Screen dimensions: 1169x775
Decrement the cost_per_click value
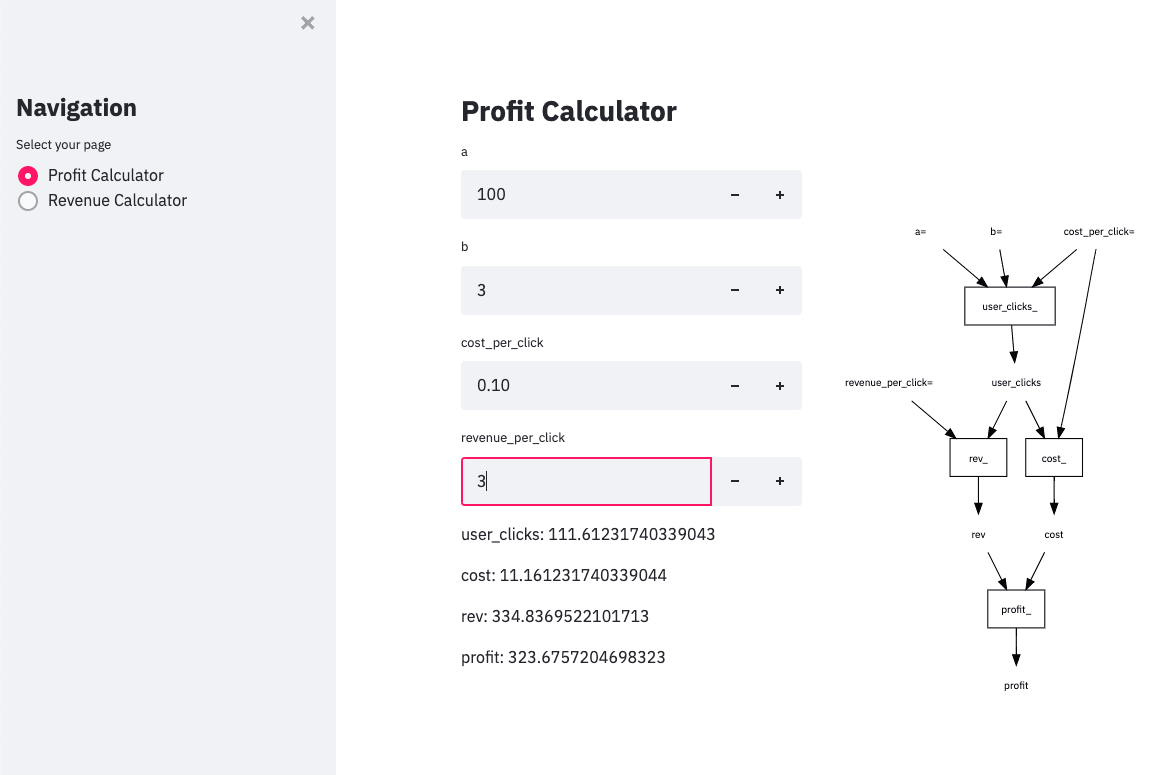click(735, 386)
